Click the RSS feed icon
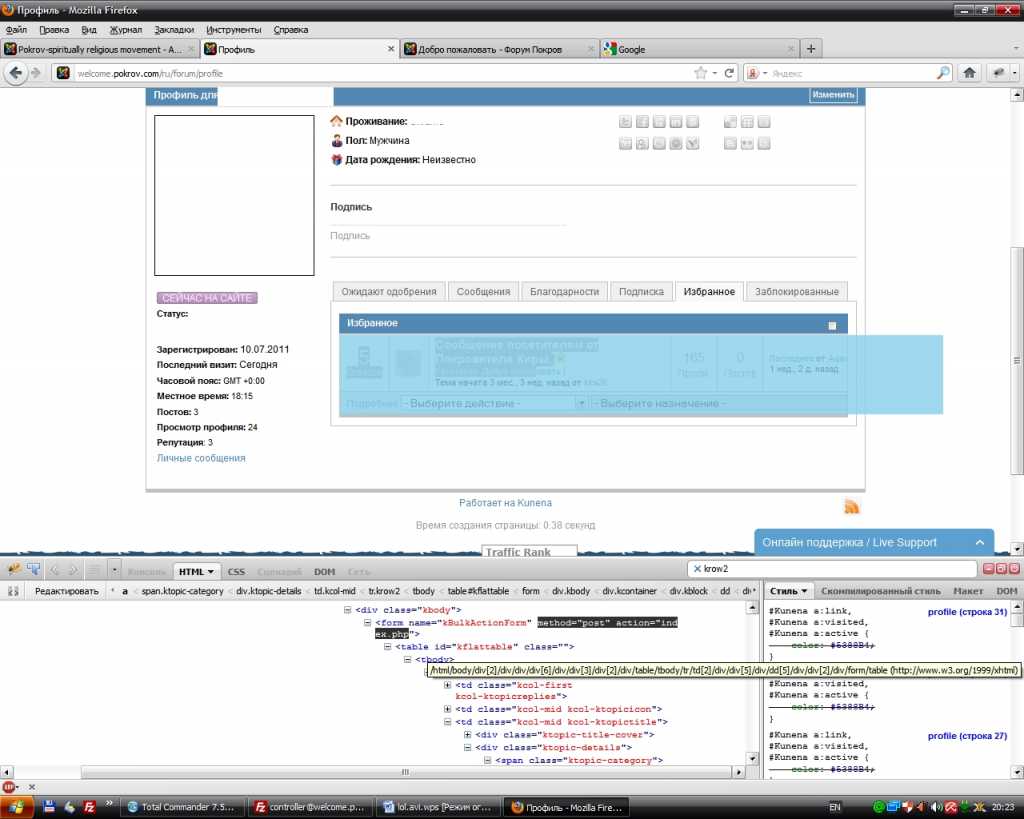 coord(852,507)
